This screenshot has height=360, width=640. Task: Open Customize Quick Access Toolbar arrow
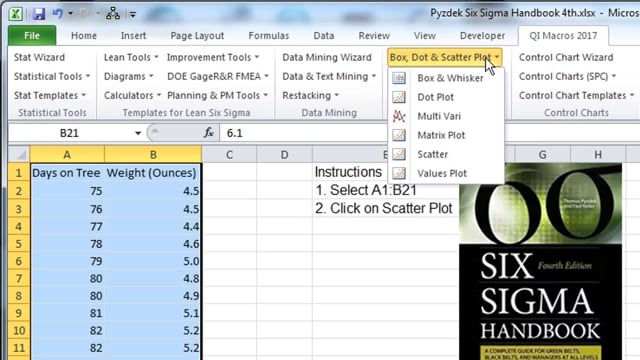(x=133, y=15)
